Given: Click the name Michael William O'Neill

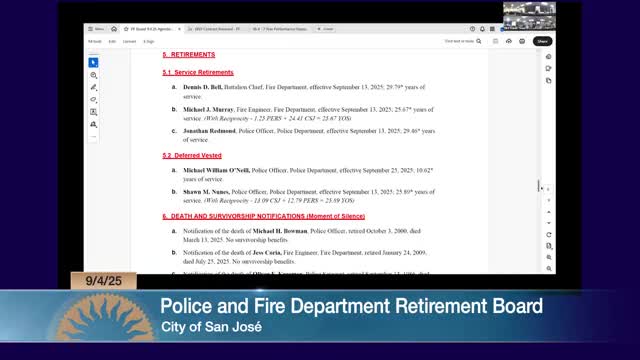Looking at the screenshot, I should [216, 170].
